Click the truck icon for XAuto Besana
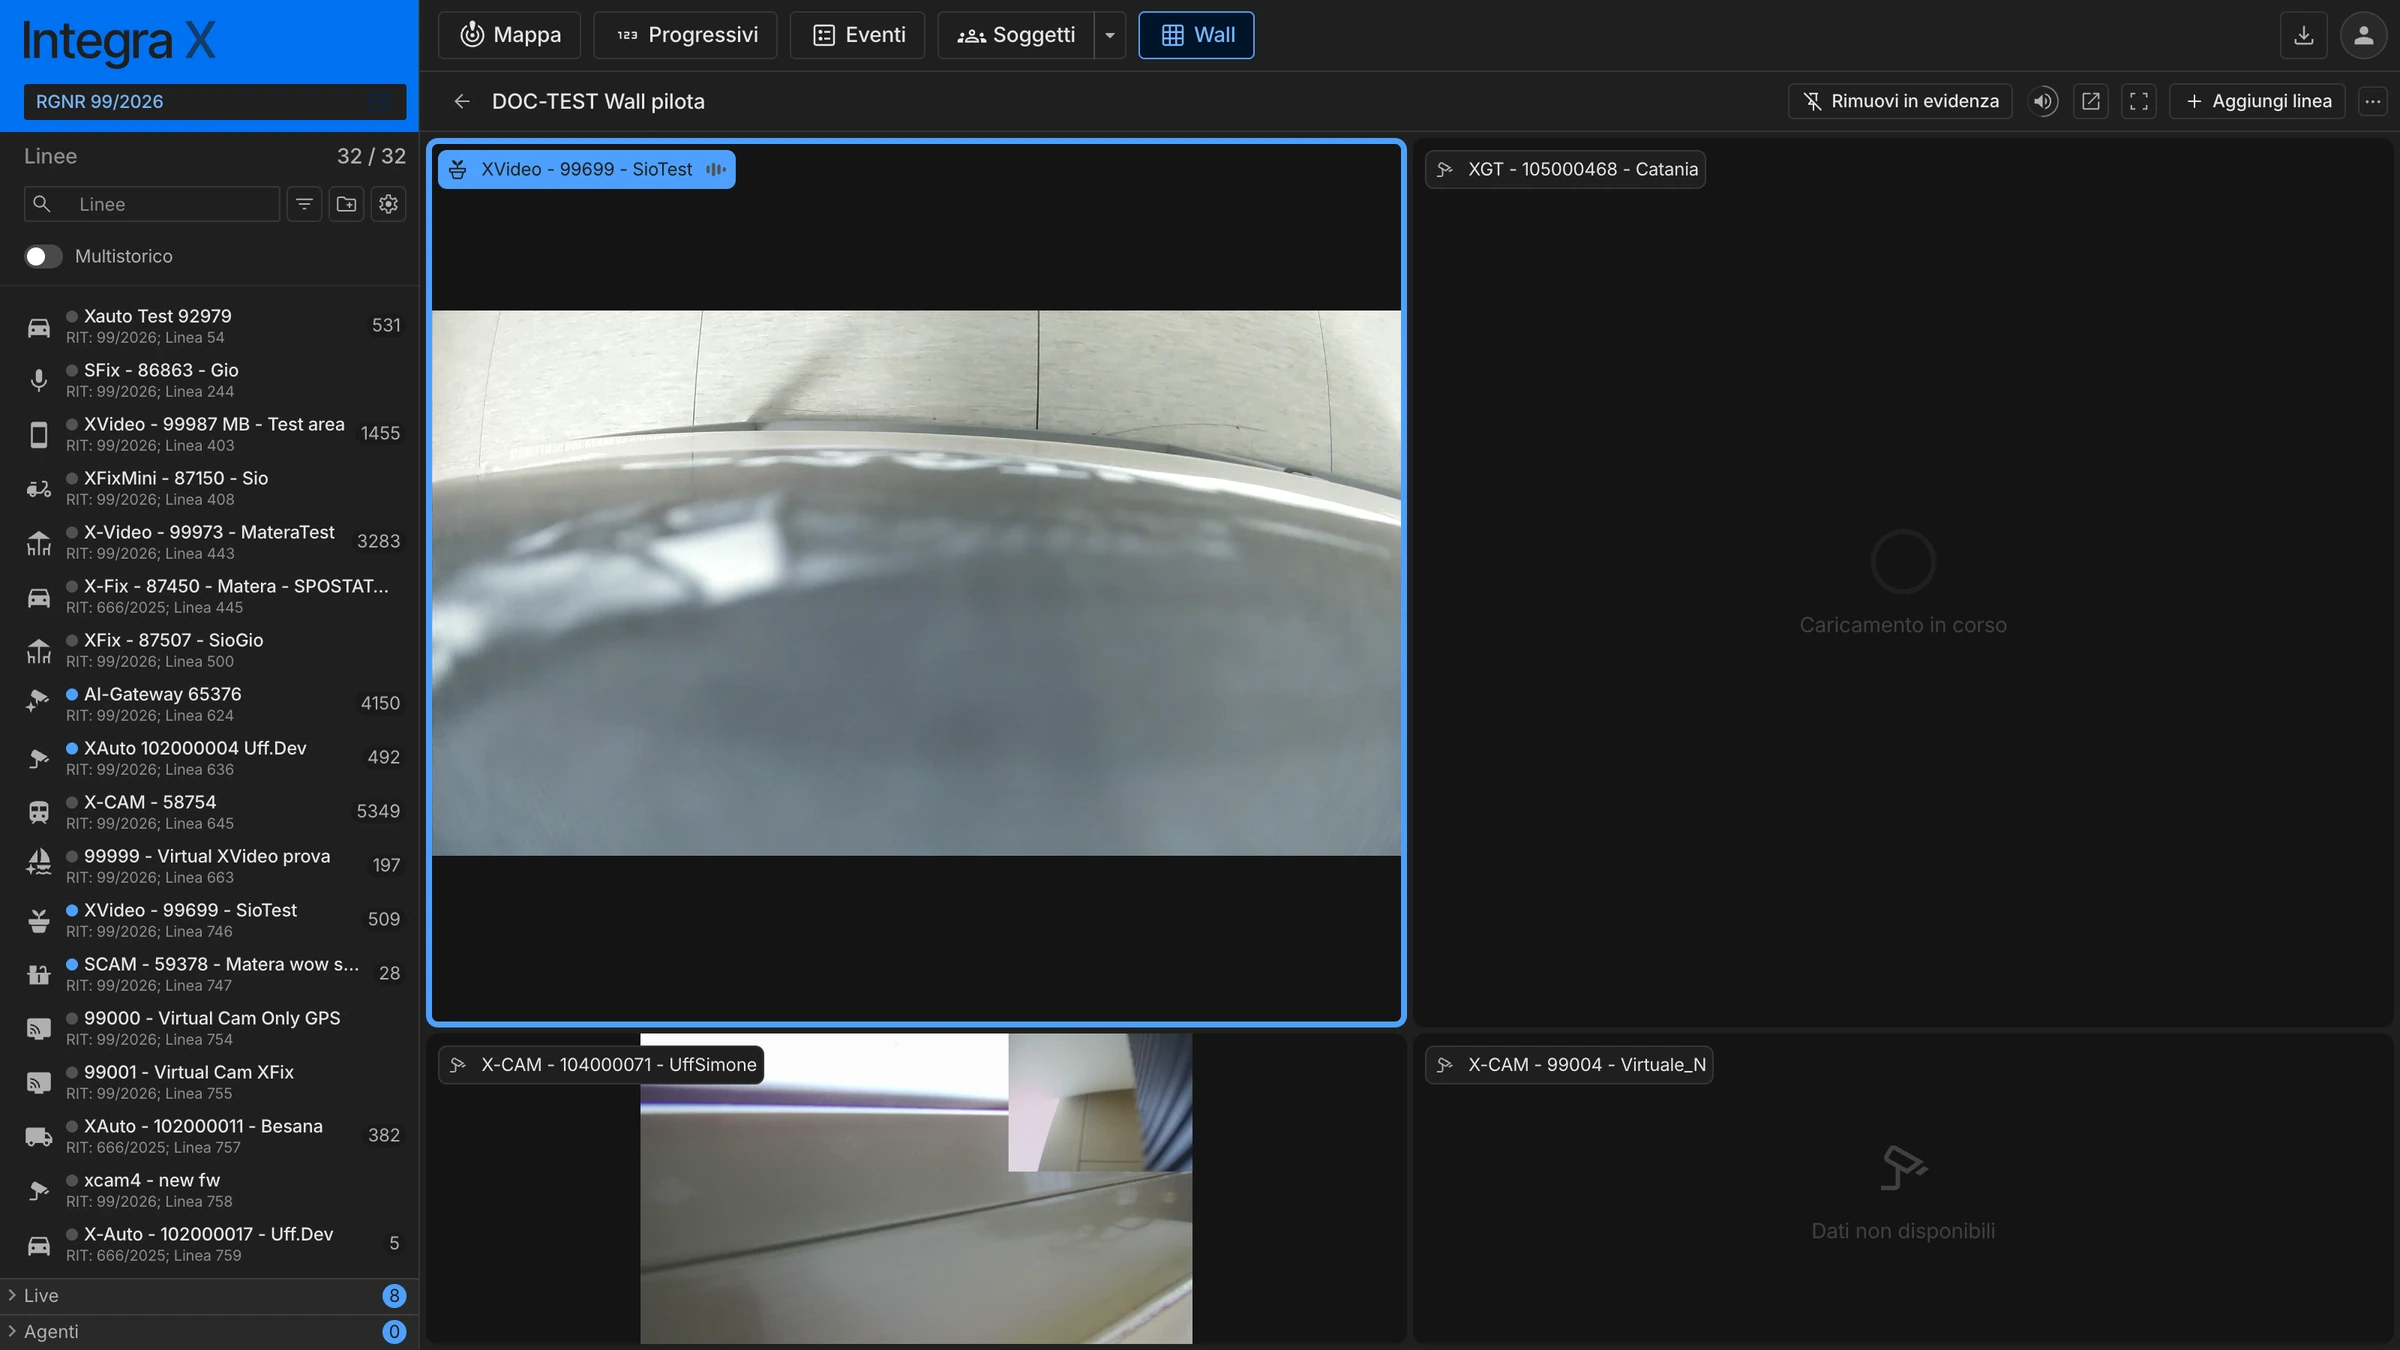The width and height of the screenshot is (2400, 1350). 39,1137
